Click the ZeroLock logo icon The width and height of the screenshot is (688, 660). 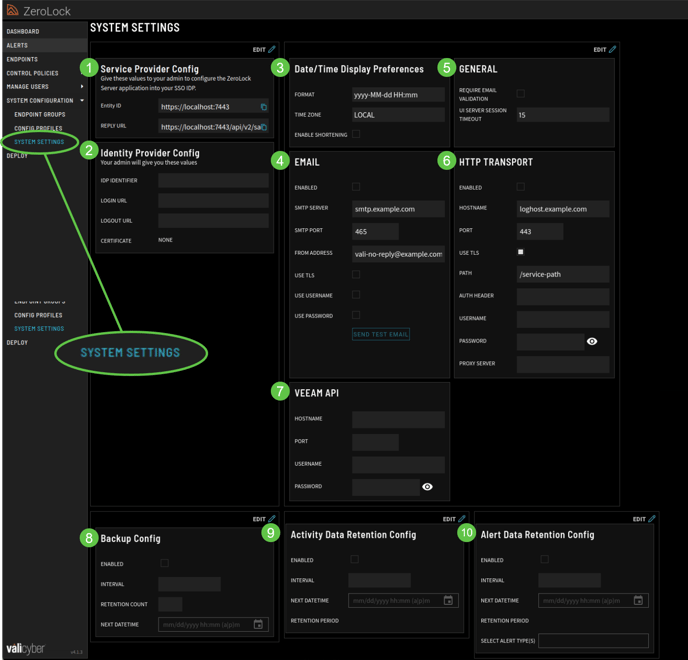12,10
